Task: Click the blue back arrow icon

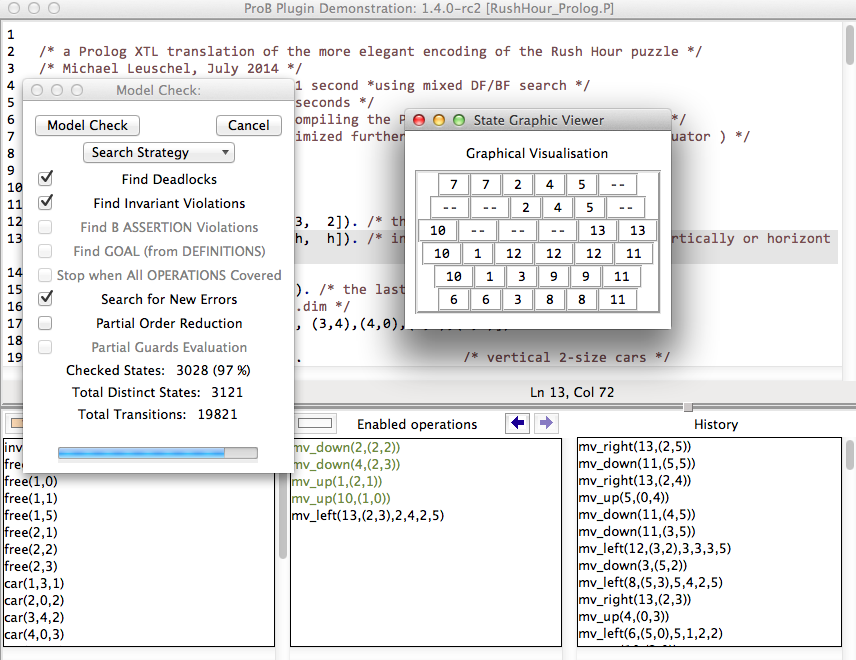Action: pos(518,424)
